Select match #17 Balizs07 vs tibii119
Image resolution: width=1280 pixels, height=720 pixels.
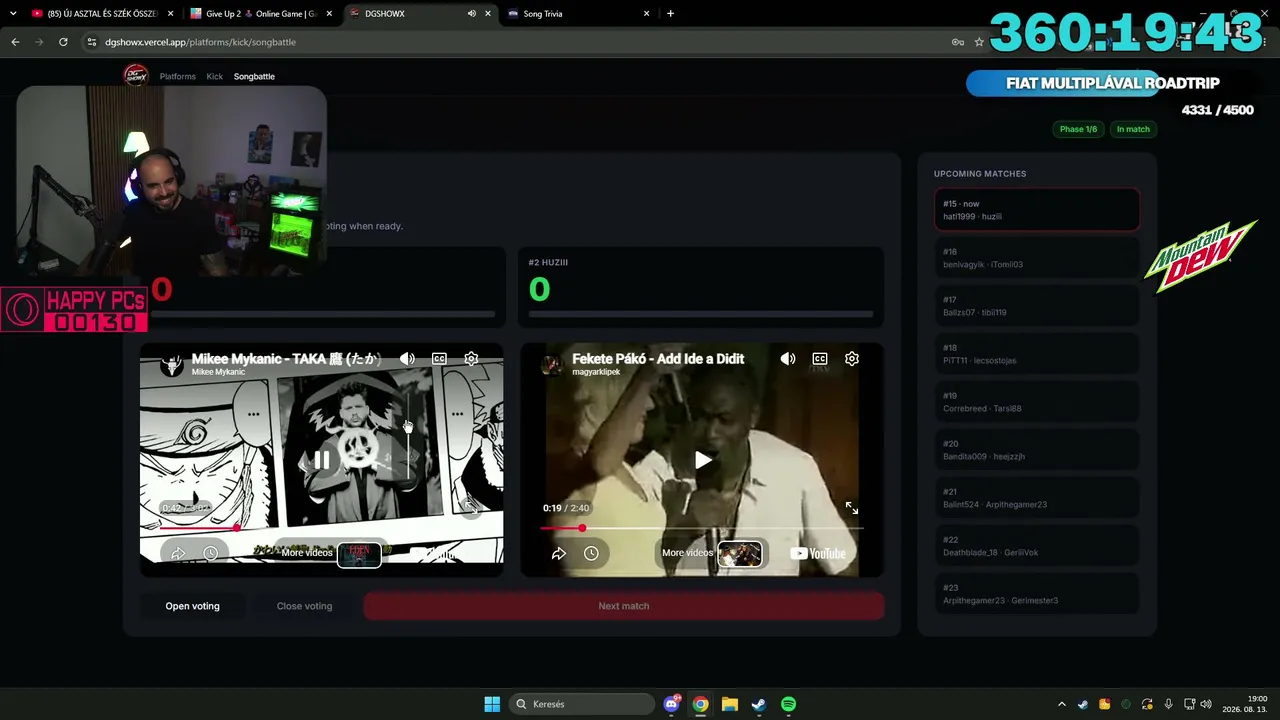tap(1037, 306)
